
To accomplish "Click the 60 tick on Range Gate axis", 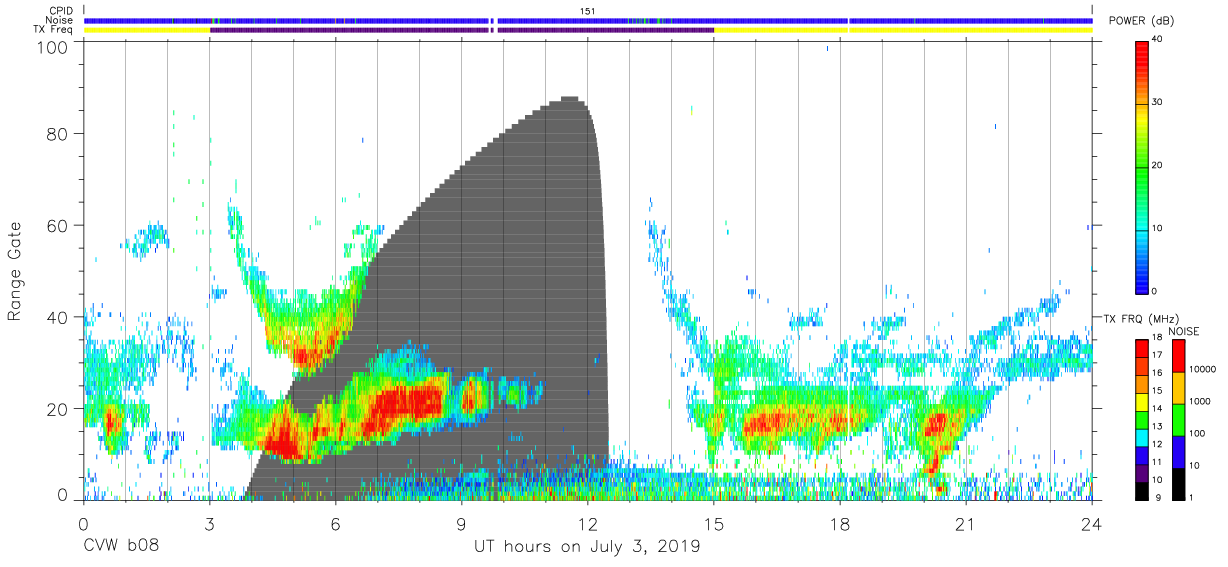I will (57, 226).
